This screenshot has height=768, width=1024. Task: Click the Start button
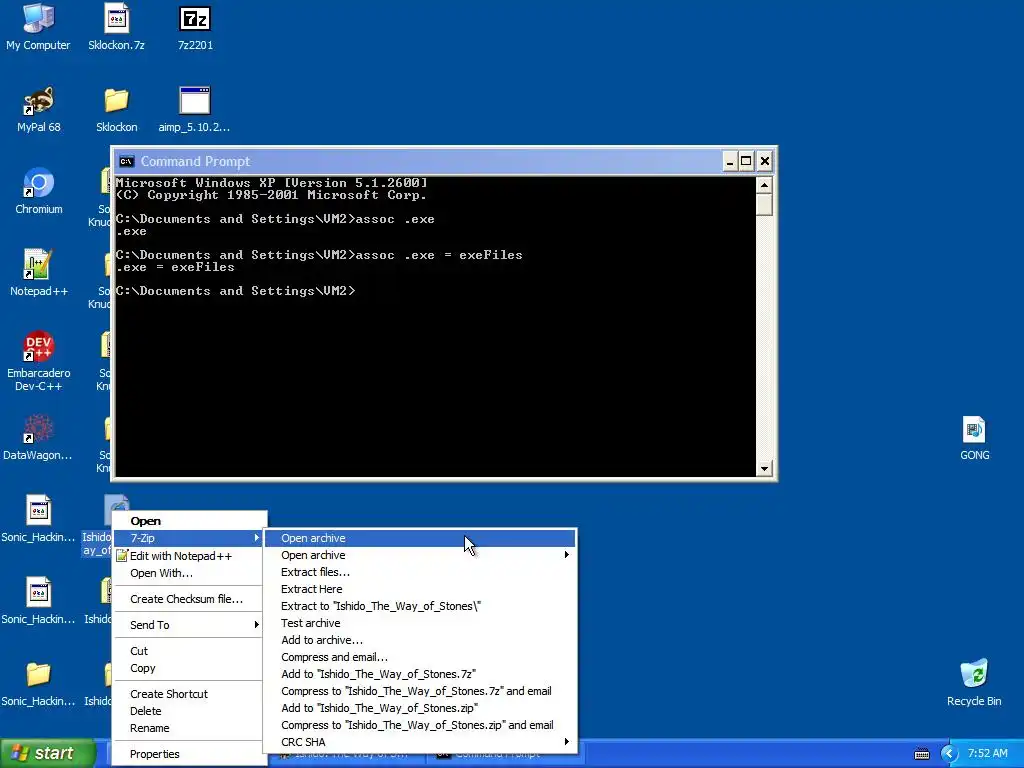46,753
